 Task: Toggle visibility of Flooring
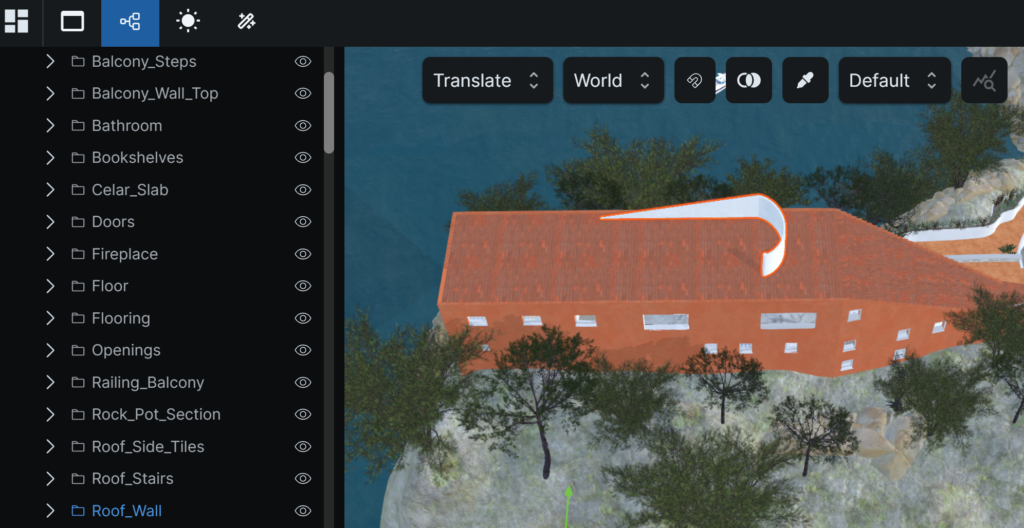pyautogui.click(x=302, y=318)
